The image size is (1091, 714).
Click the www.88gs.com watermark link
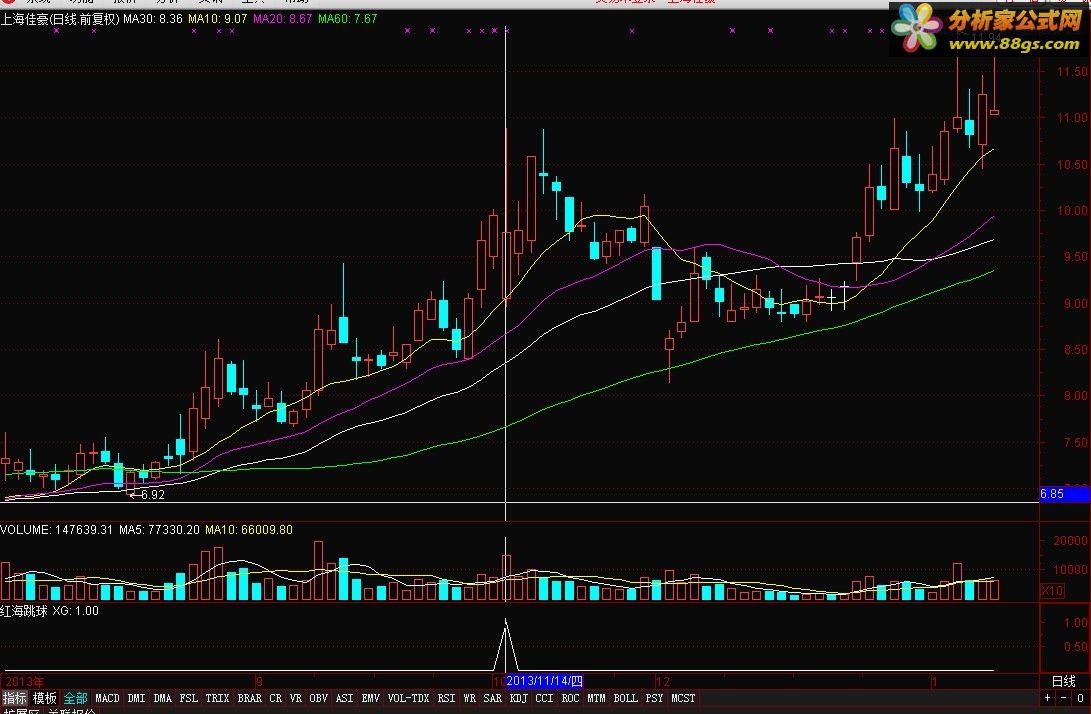[x=1014, y=44]
